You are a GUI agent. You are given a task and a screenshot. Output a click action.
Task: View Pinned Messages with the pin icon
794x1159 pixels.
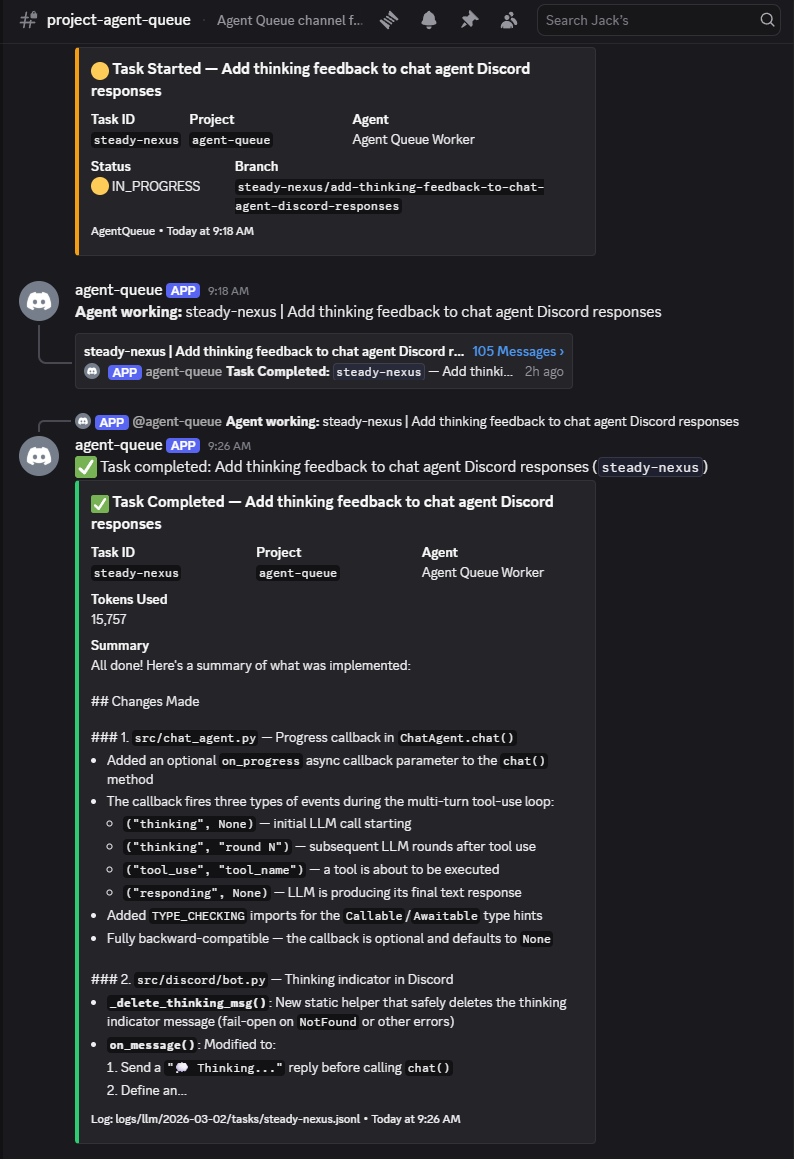(469, 19)
